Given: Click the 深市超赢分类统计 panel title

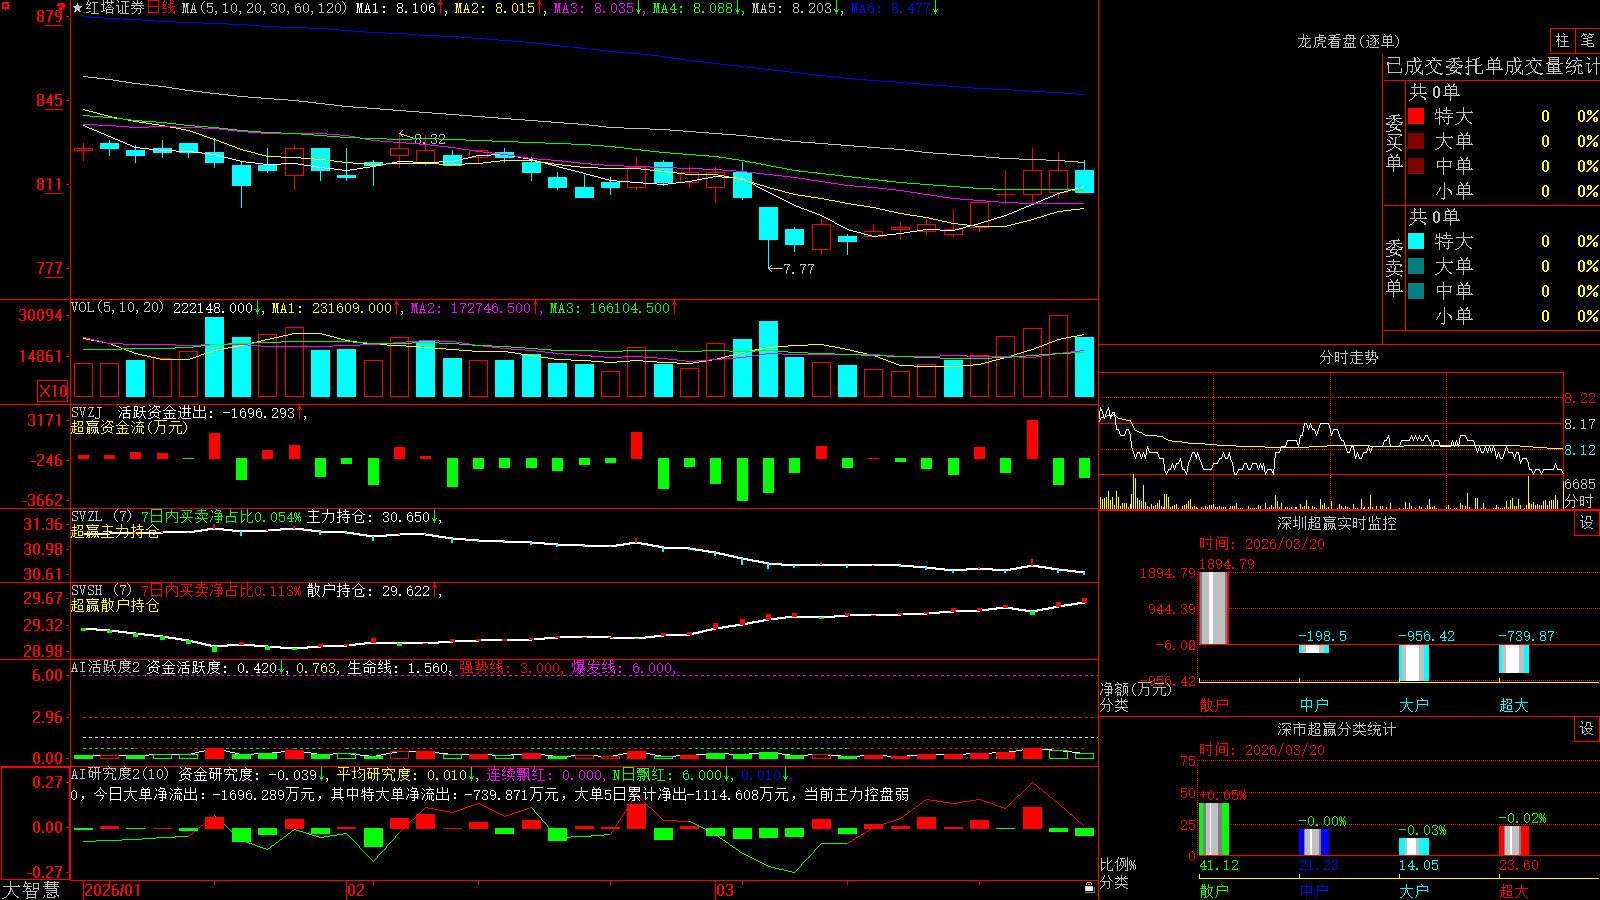Looking at the screenshot, I should pyautogui.click(x=1336, y=729).
